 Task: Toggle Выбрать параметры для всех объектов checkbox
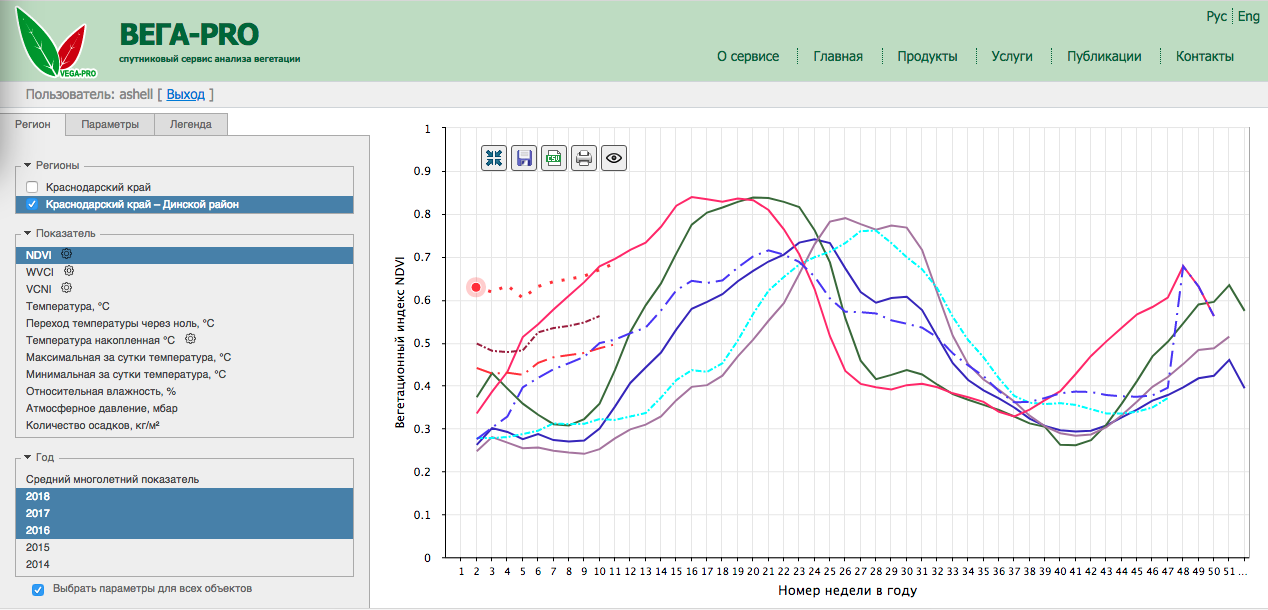coord(38,589)
